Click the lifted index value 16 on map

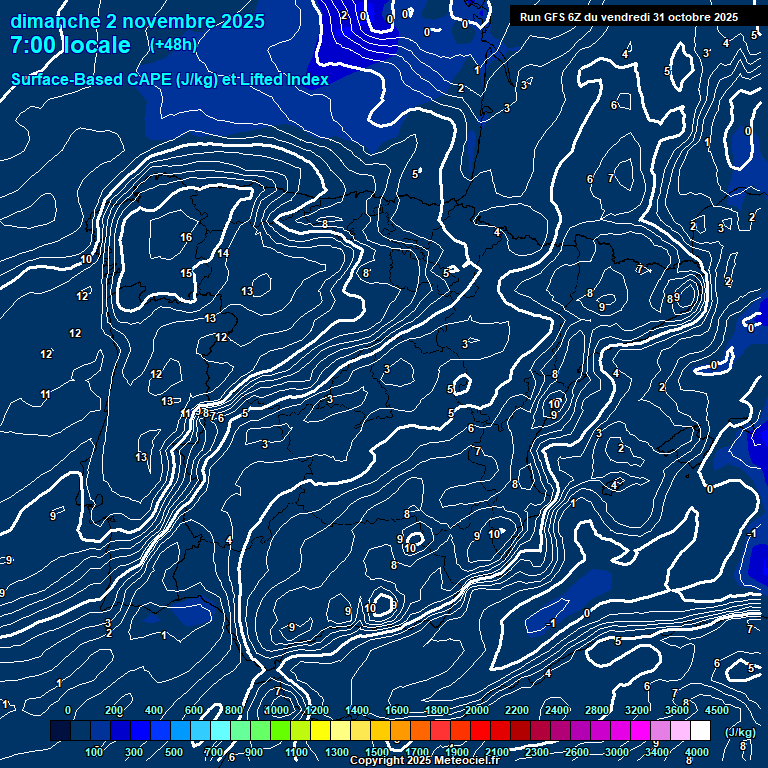(186, 237)
